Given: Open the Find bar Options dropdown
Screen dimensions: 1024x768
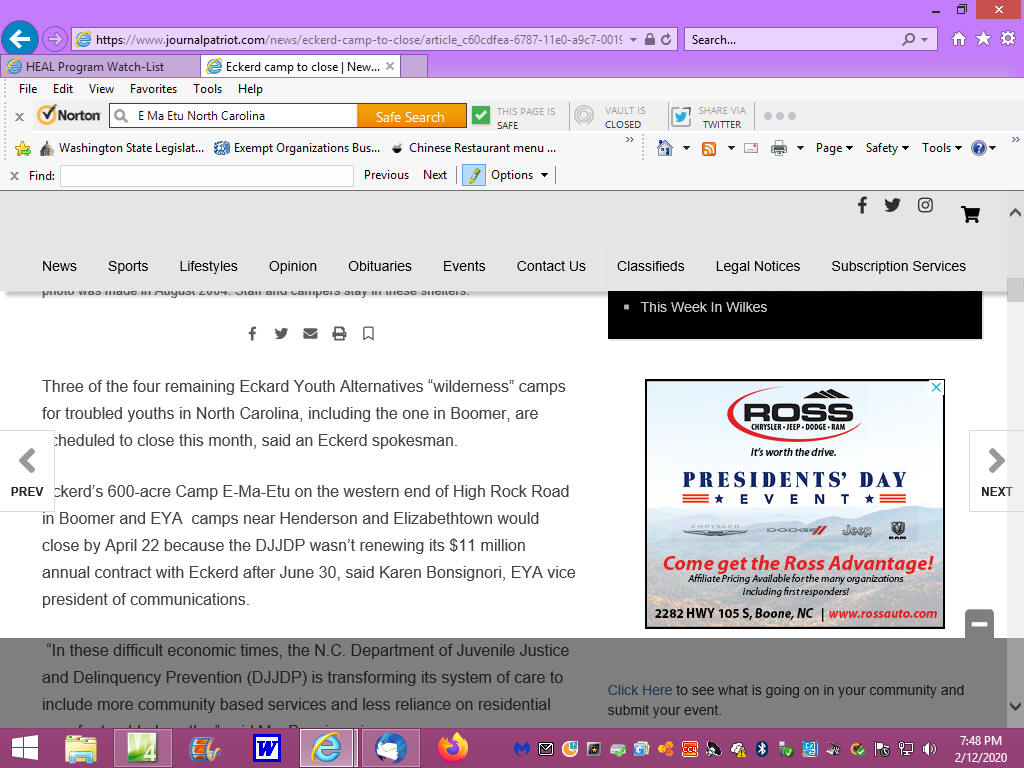Looking at the screenshot, I should coord(520,175).
